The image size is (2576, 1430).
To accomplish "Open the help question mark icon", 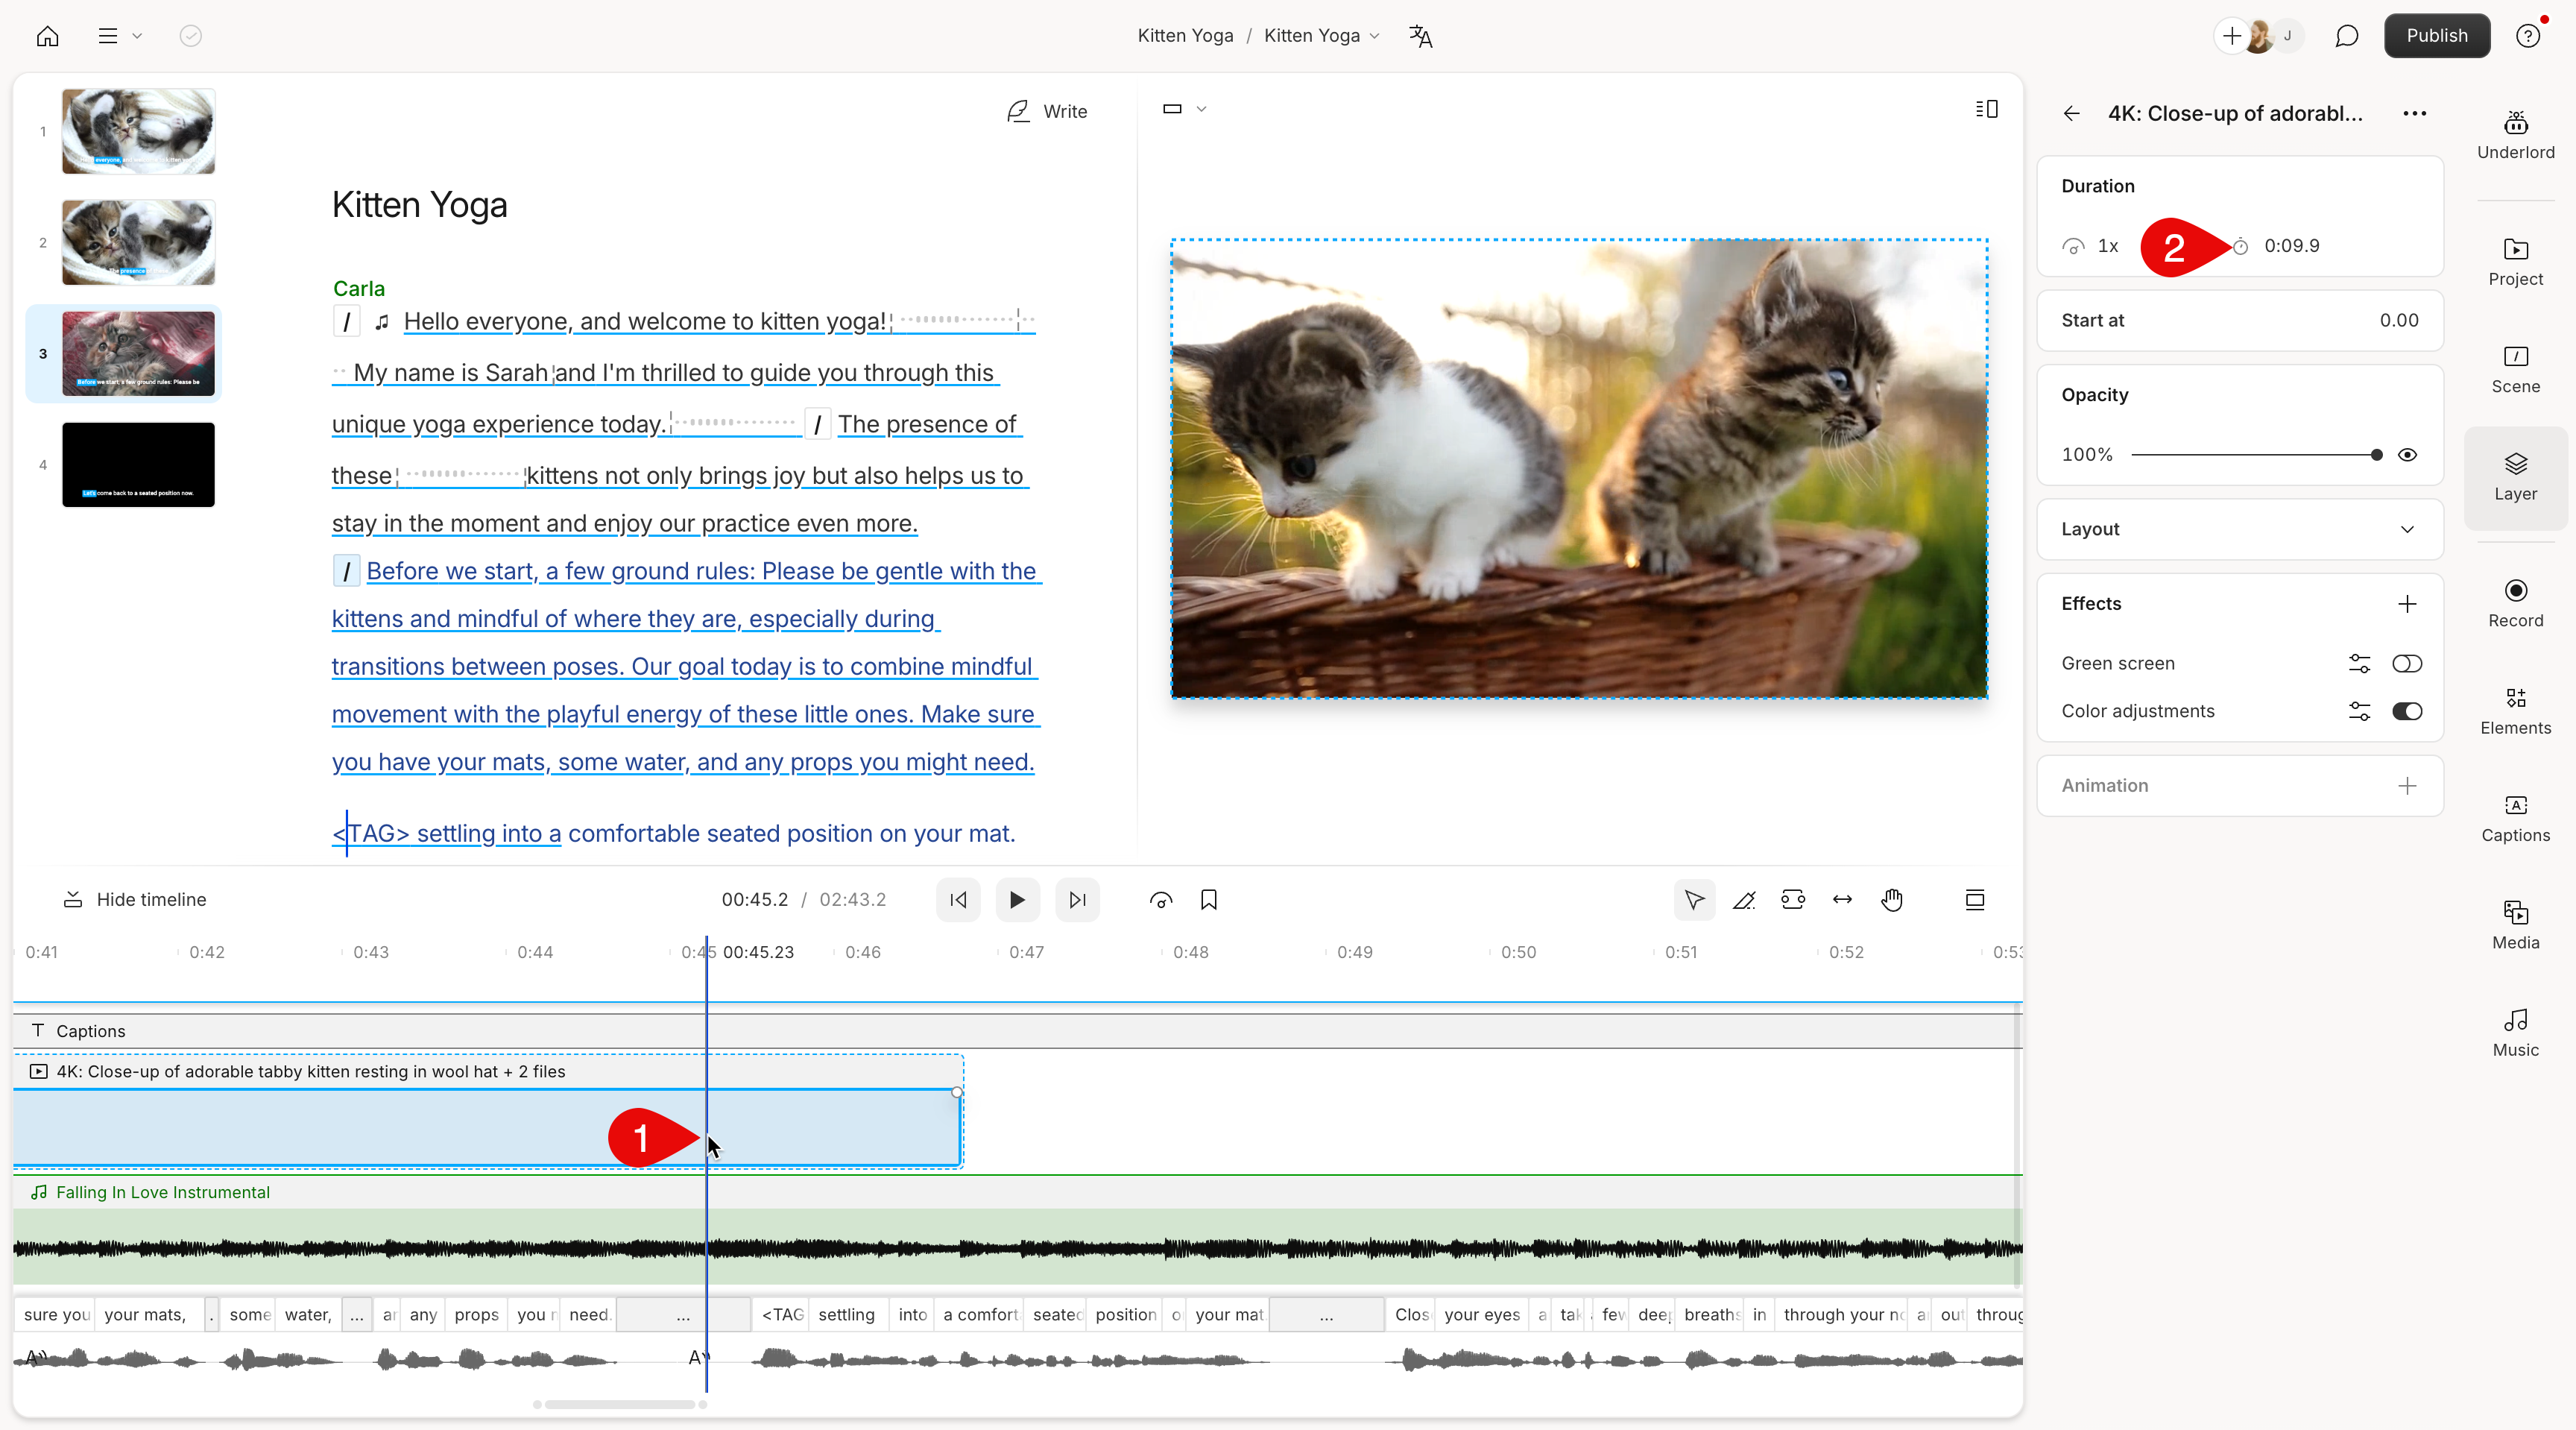I will tap(2527, 36).
